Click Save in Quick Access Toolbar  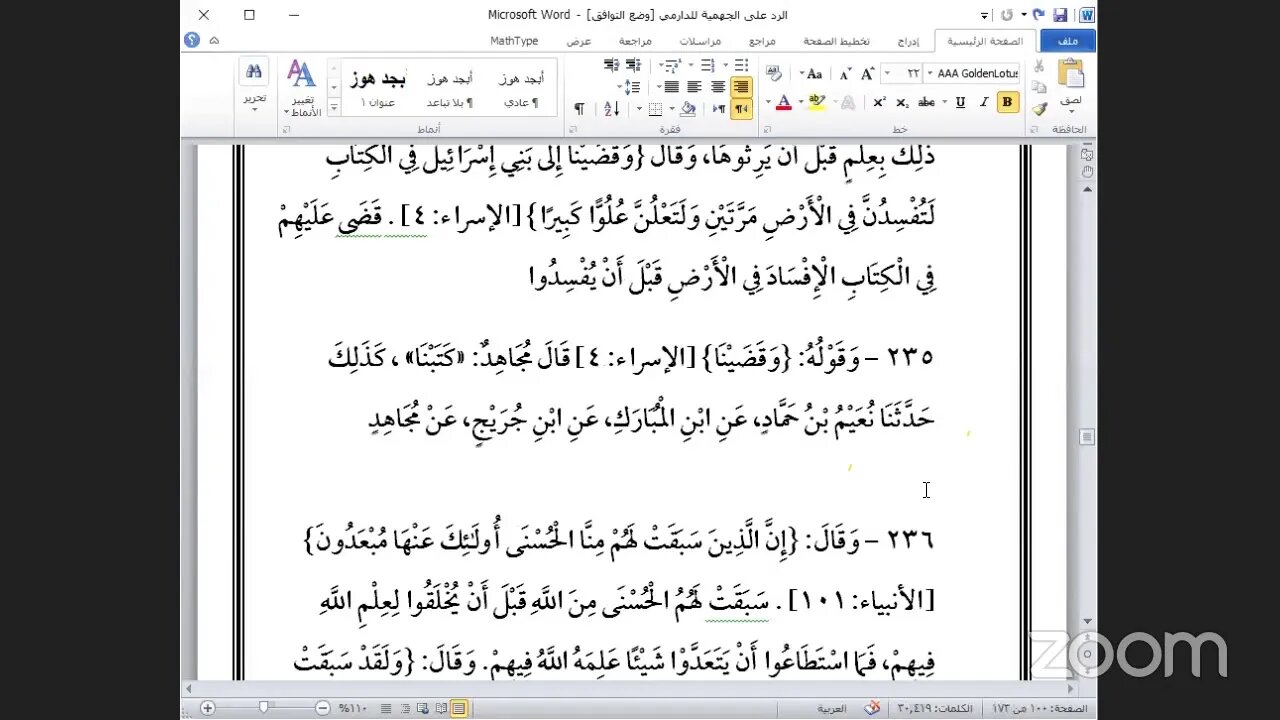(x=1059, y=15)
